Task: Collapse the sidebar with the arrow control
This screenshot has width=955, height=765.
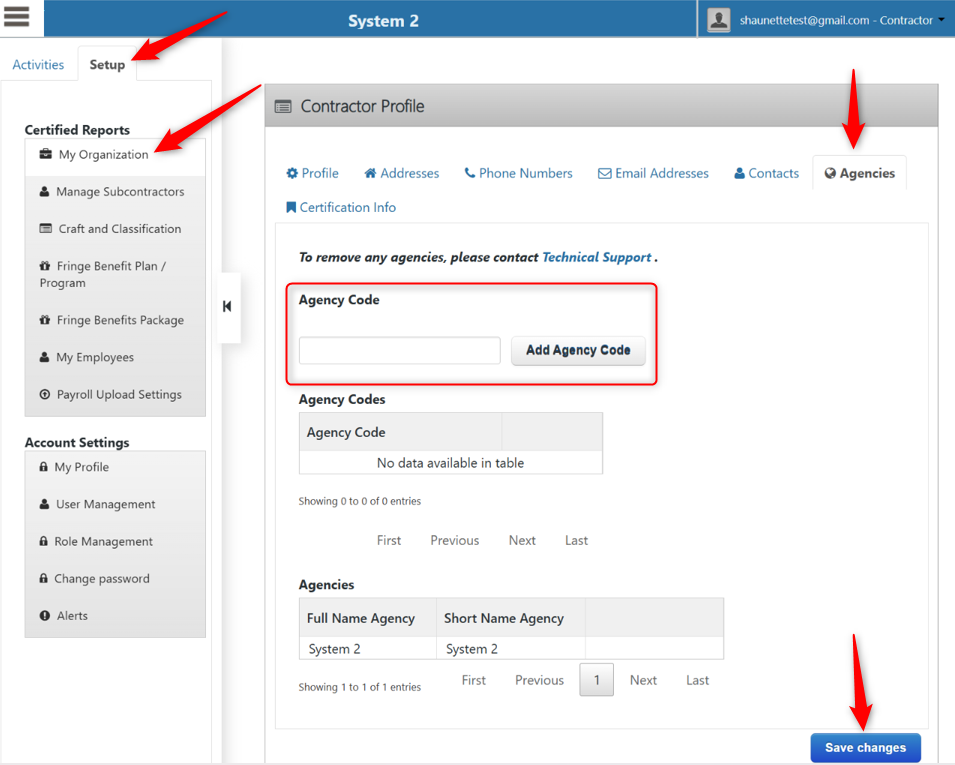Action: 228,308
